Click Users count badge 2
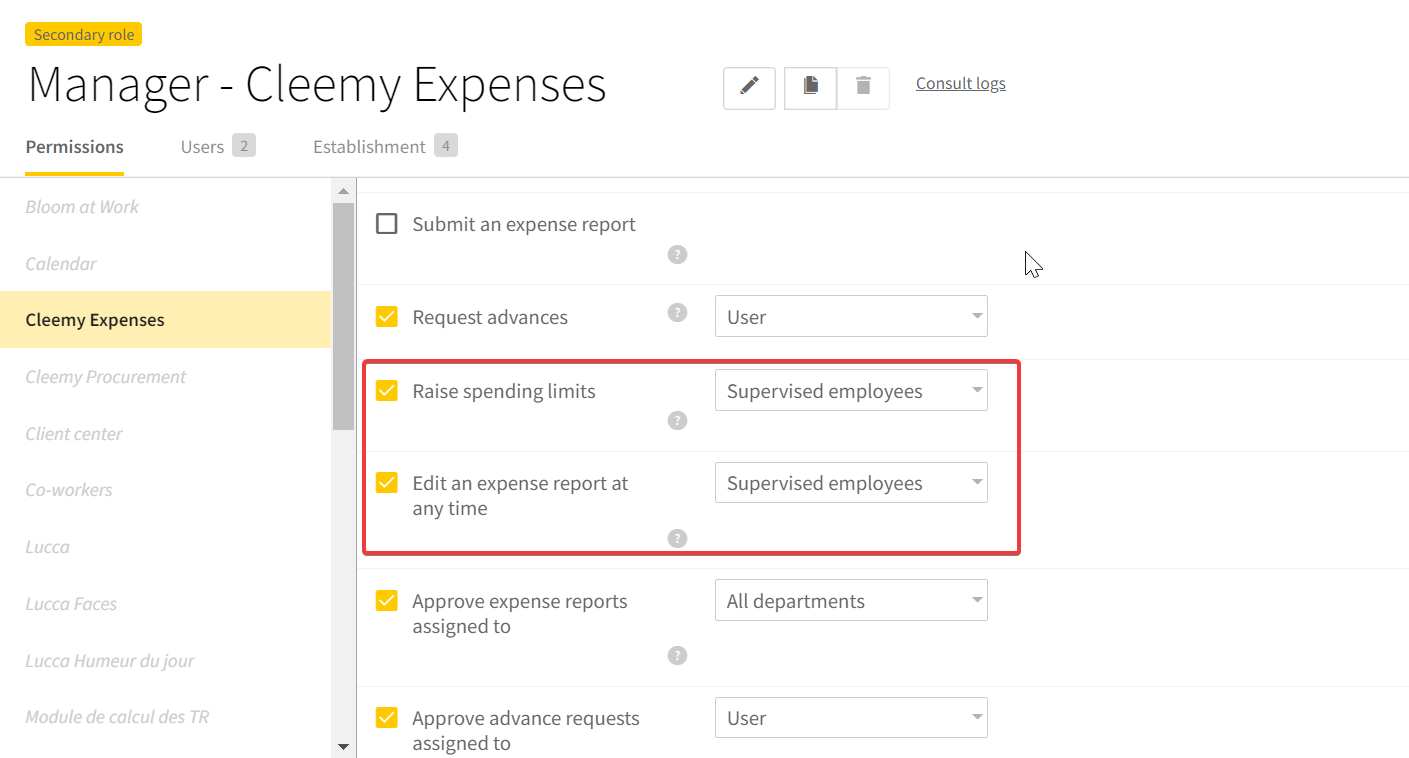This screenshot has width=1409, height=758. point(244,146)
